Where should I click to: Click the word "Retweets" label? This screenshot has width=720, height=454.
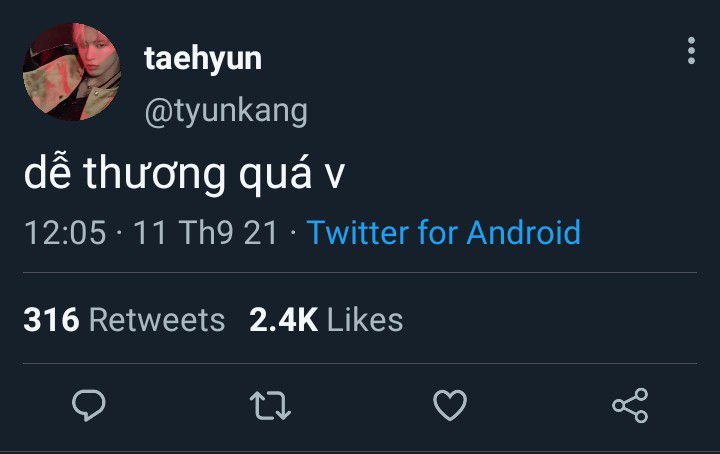point(157,319)
